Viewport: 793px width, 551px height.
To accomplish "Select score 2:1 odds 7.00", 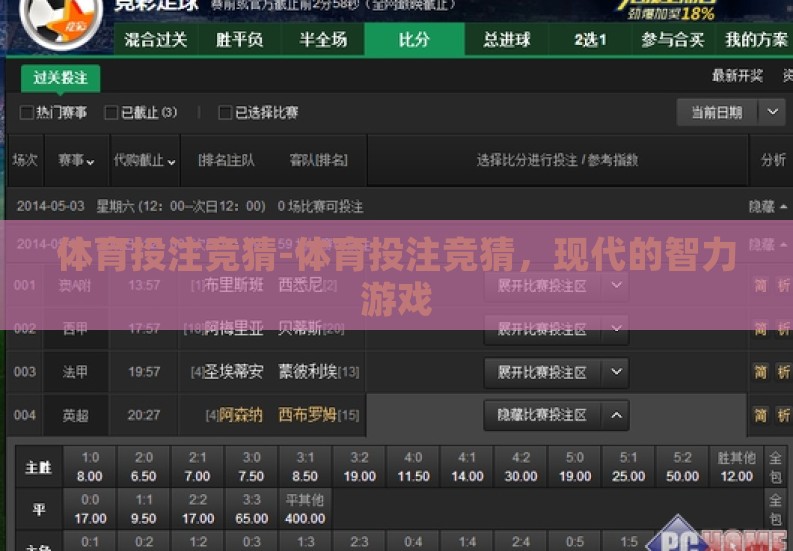I will point(198,467).
